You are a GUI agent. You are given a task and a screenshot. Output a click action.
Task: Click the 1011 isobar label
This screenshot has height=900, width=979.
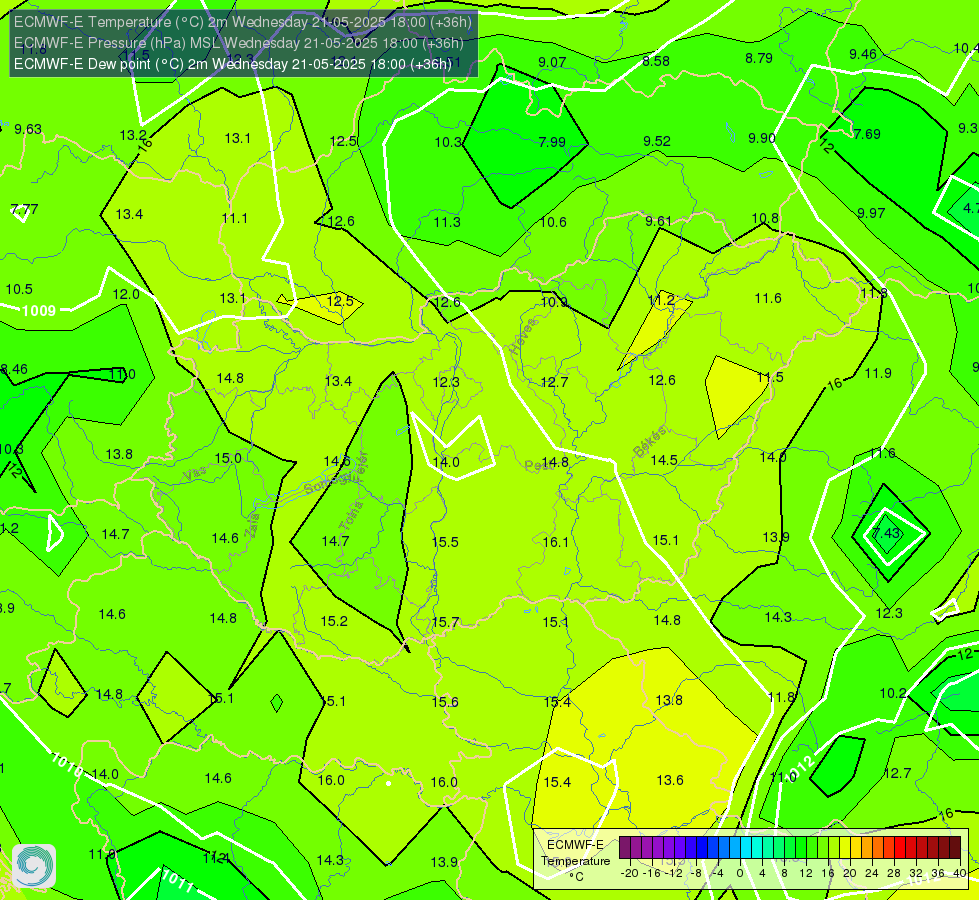point(177,879)
